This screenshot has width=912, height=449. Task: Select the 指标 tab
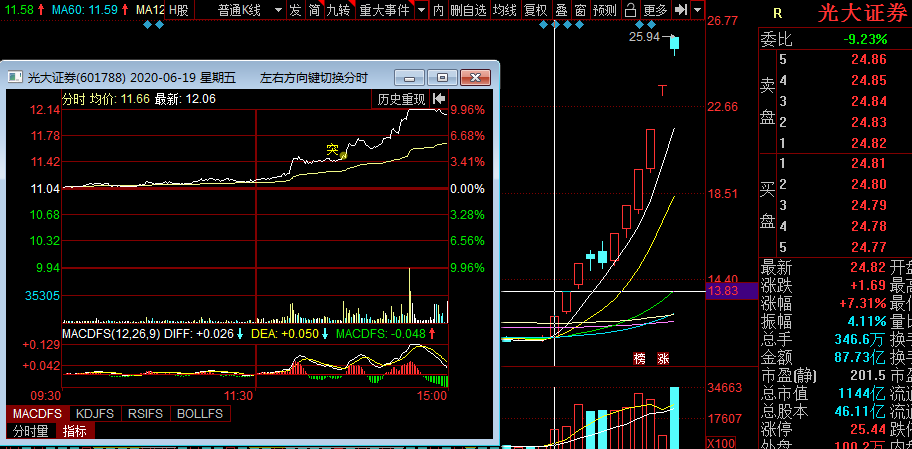(x=75, y=431)
